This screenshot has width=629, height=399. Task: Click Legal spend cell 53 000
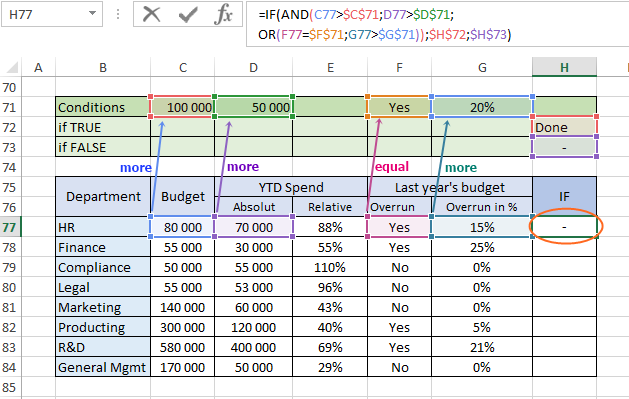point(254,288)
